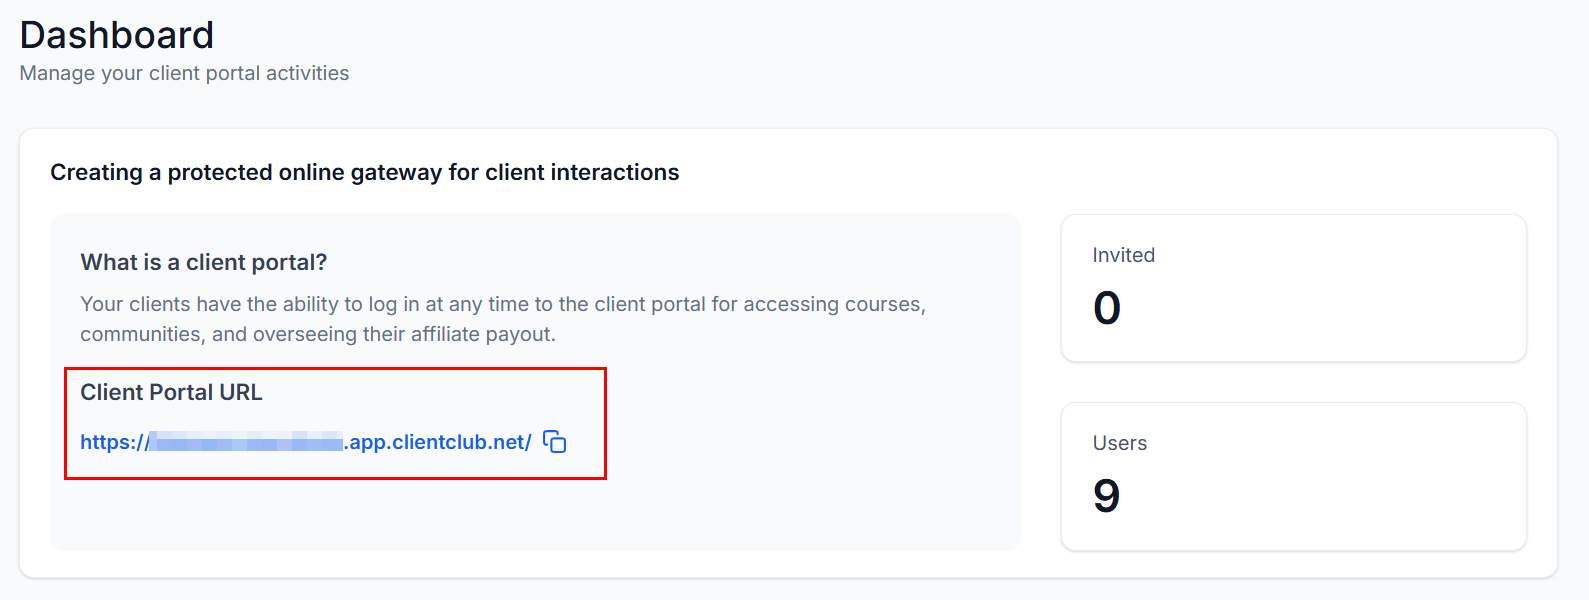Click the Users count of 9
Image resolution: width=1589 pixels, height=600 pixels.
click(x=1106, y=496)
